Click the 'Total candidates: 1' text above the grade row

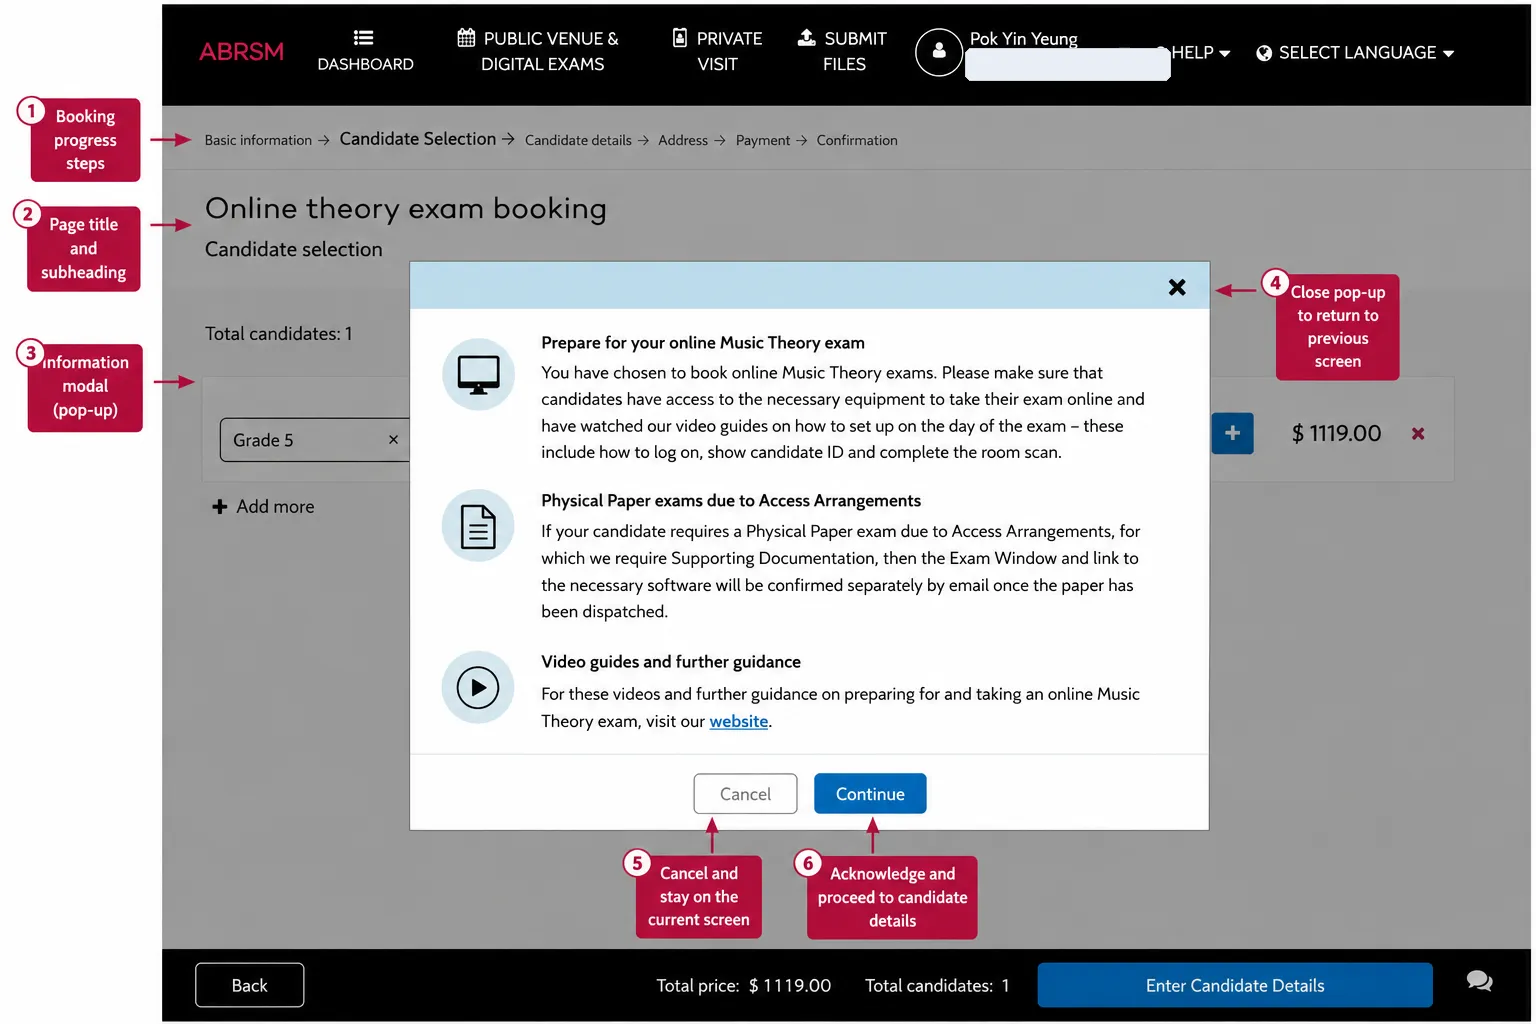[279, 334]
